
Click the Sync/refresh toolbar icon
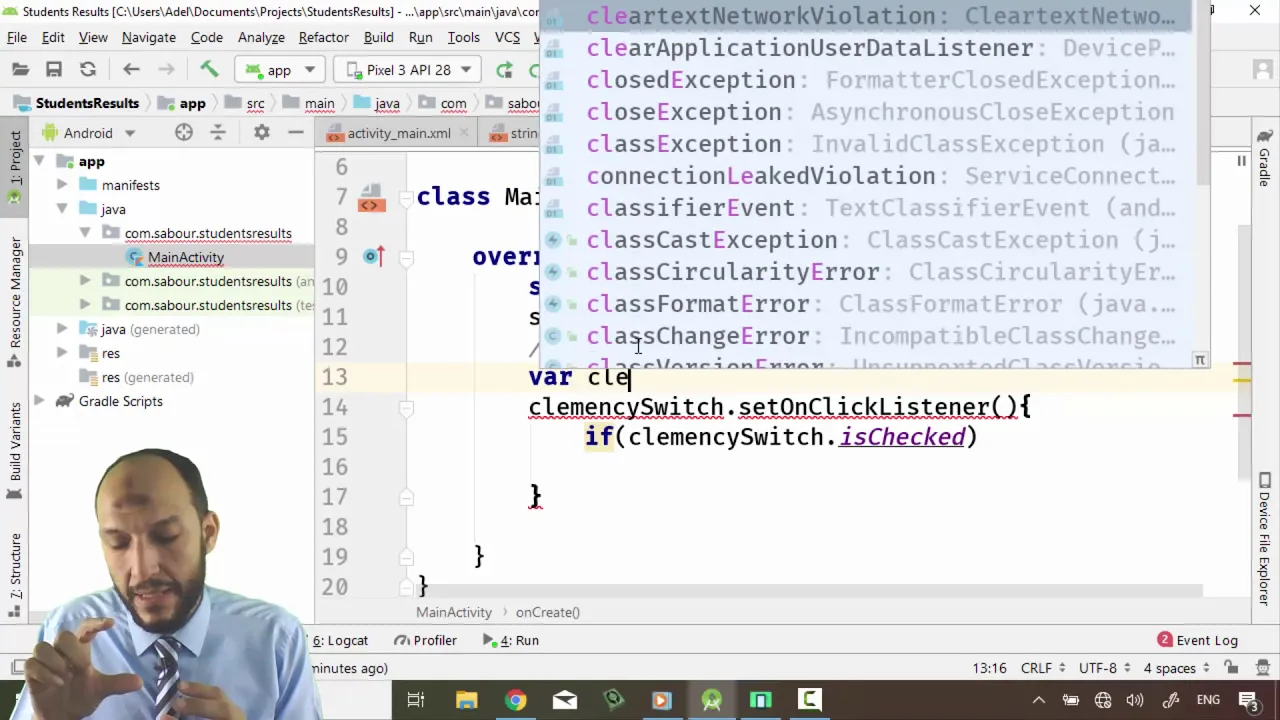click(x=88, y=70)
